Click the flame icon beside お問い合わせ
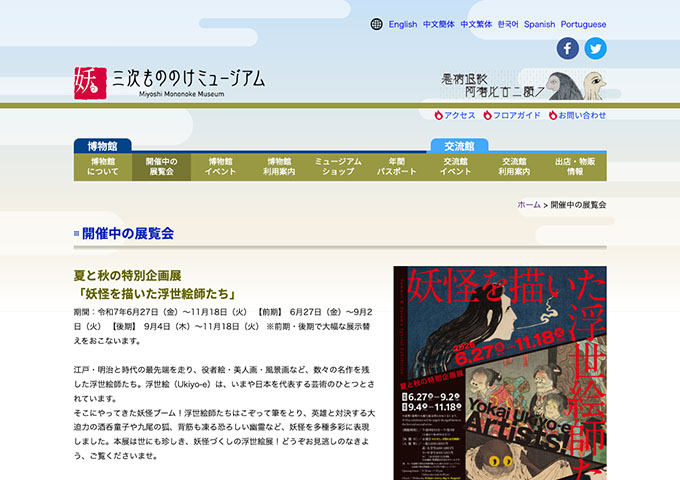 pyautogui.click(x=552, y=115)
